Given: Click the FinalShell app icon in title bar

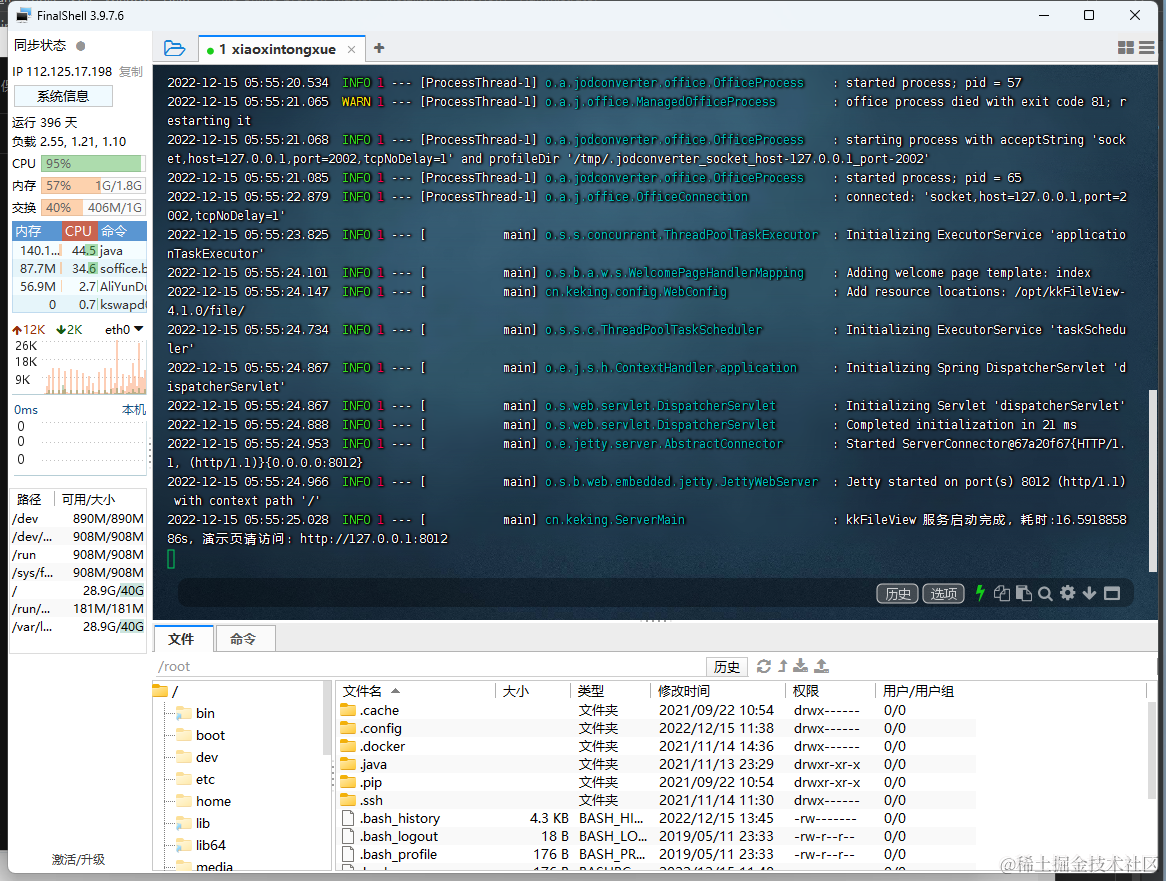Looking at the screenshot, I should tap(24, 15).
